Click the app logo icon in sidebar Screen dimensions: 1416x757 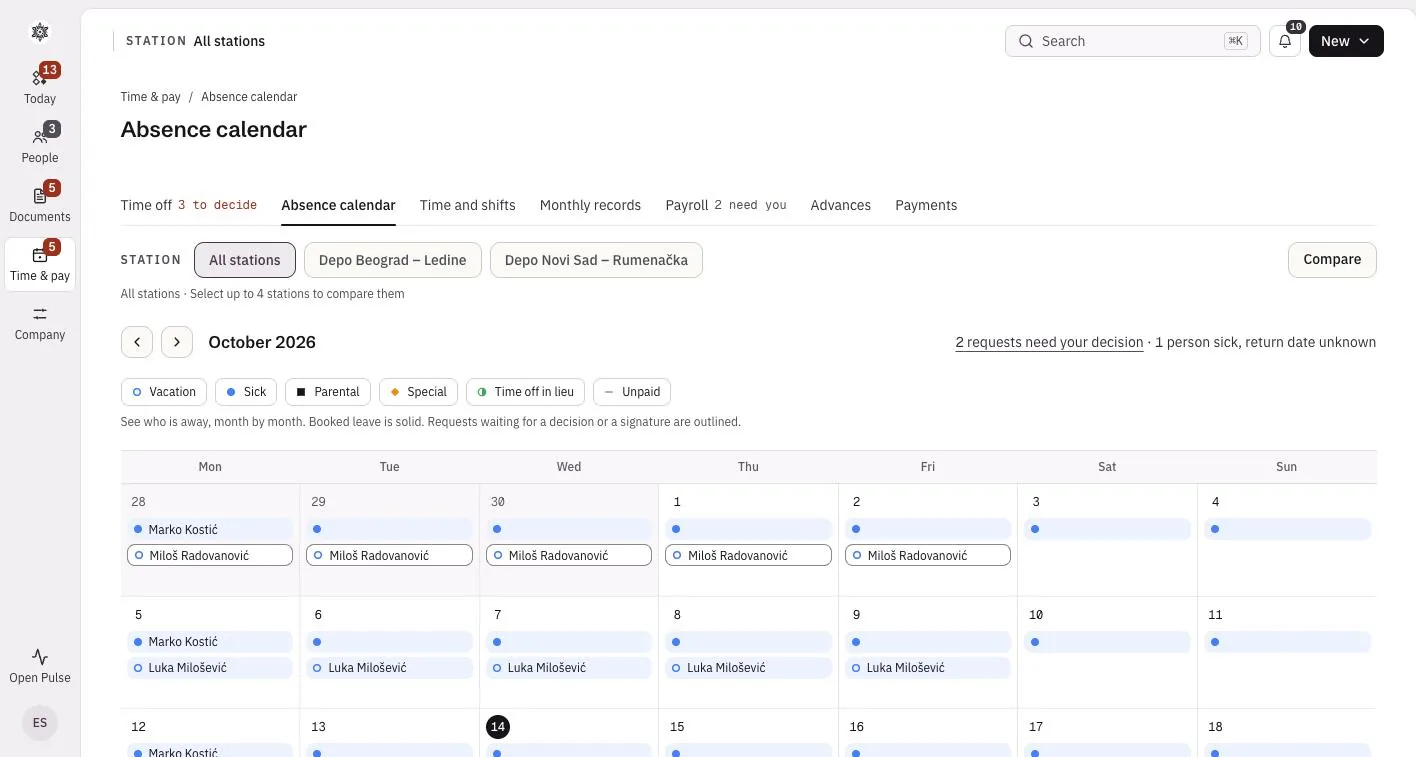[x=40, y=32]
